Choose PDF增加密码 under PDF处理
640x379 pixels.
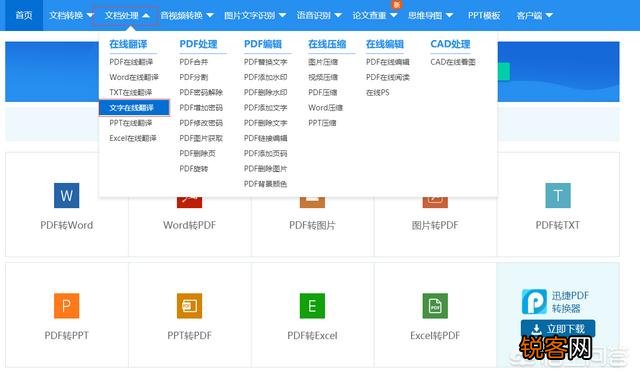201,108
